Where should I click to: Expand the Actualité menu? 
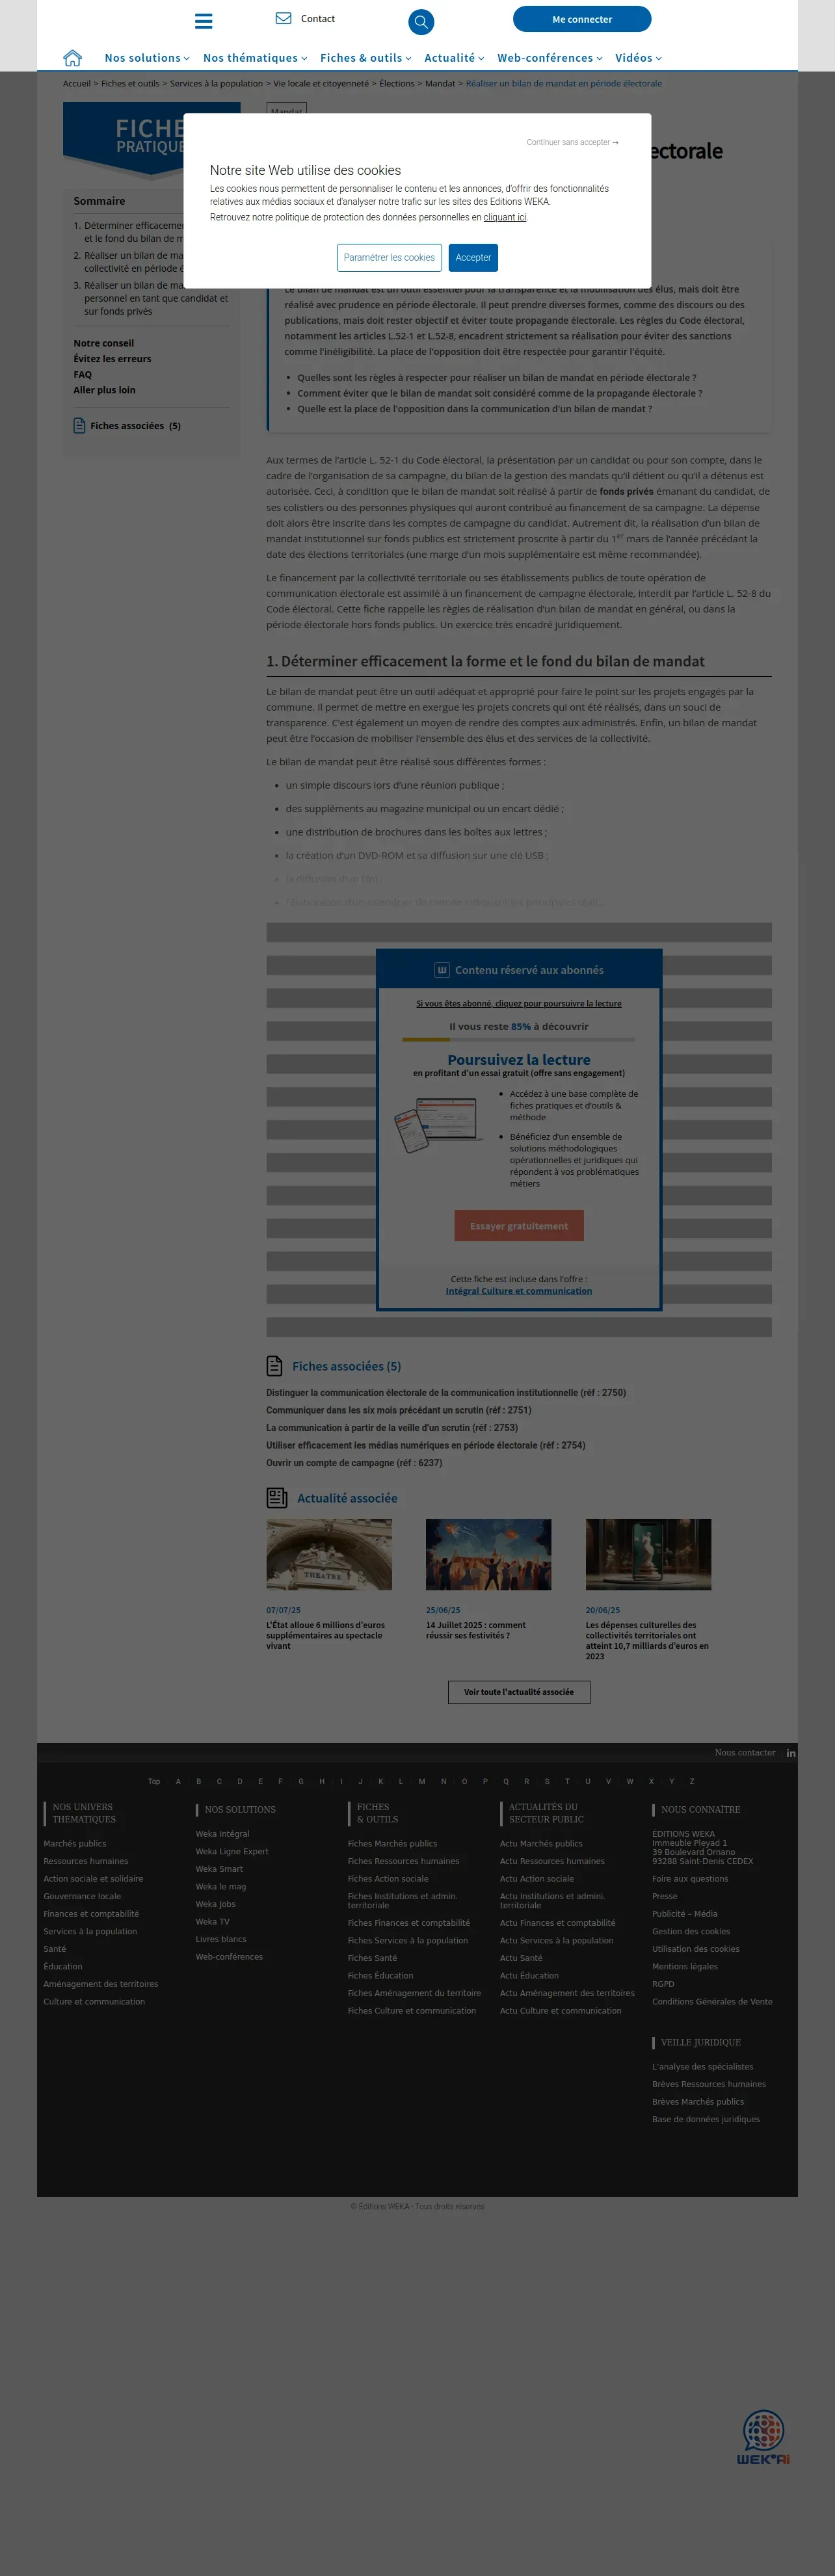click(454, 58)
